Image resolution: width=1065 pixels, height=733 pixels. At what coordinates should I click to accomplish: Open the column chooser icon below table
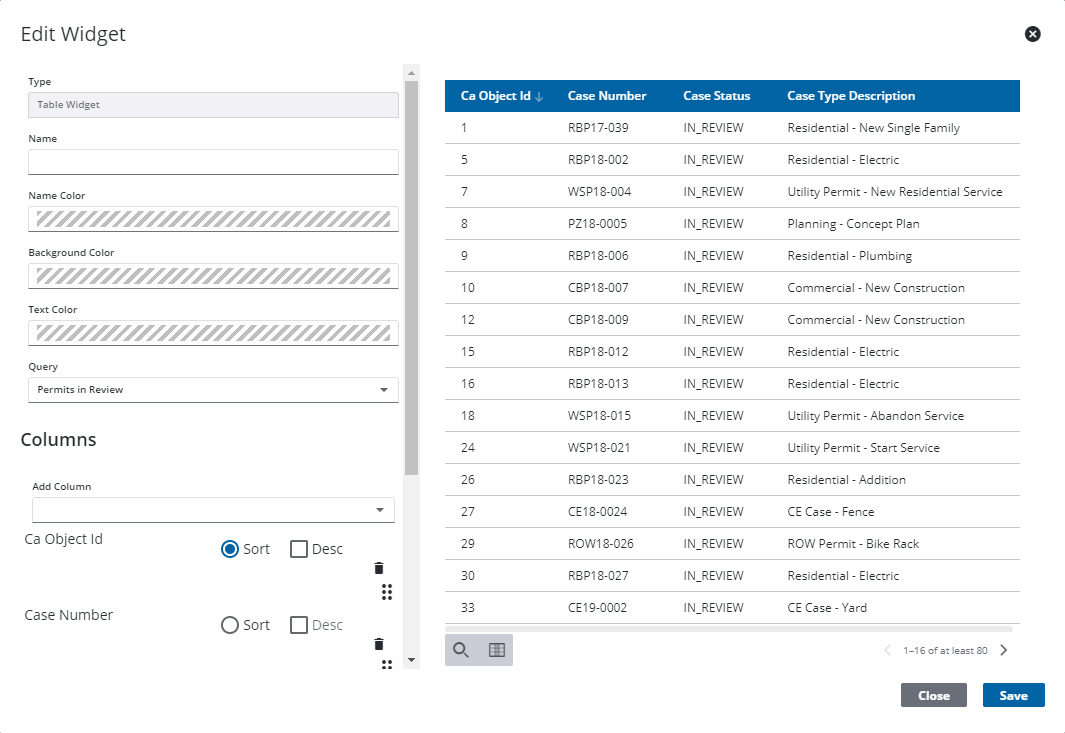click(497, 650)
